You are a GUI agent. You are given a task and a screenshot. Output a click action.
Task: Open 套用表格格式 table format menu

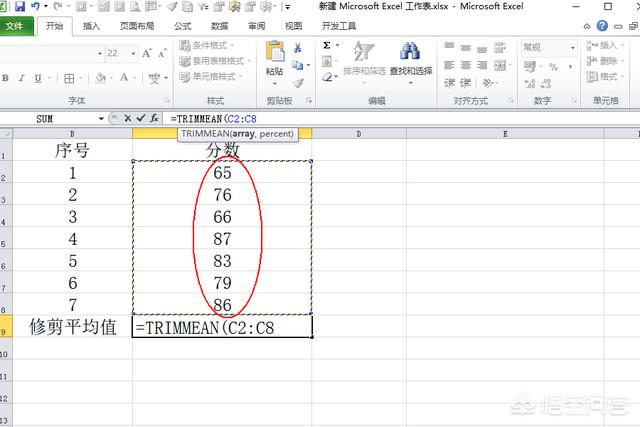click(x=215, y=61)
